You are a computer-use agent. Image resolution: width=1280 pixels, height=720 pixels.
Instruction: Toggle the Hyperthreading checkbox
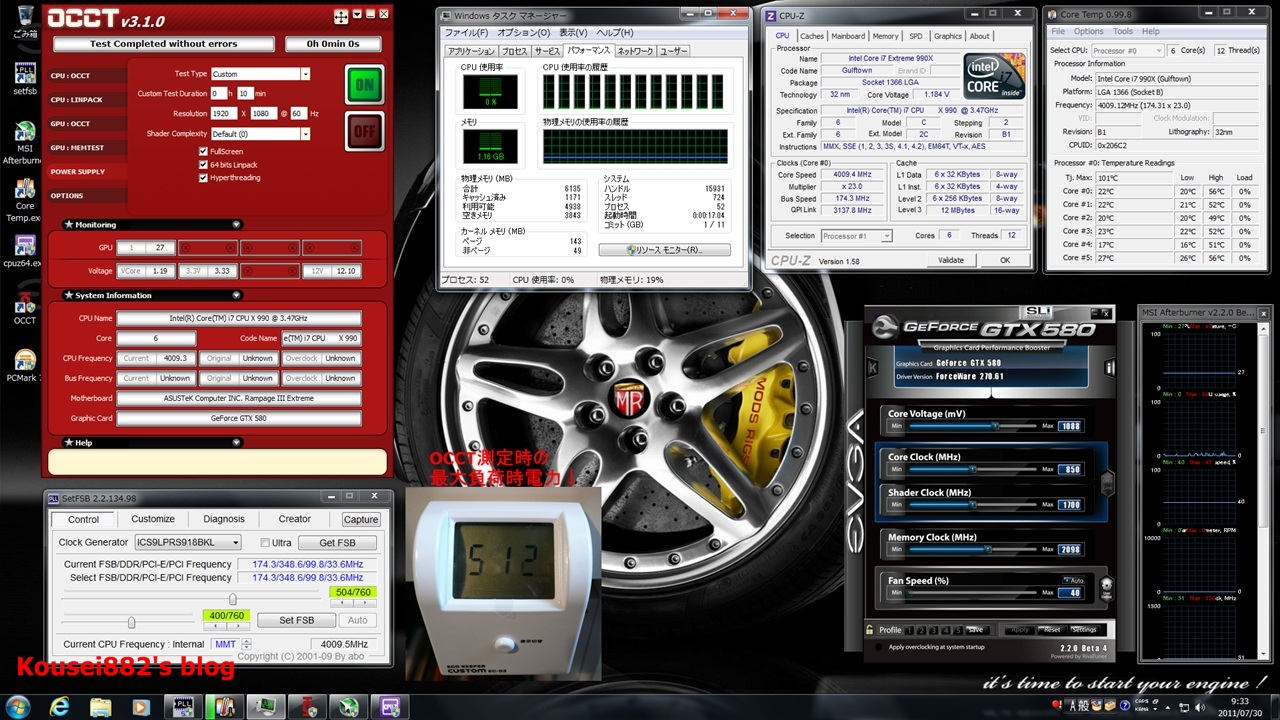coord(204,178)
